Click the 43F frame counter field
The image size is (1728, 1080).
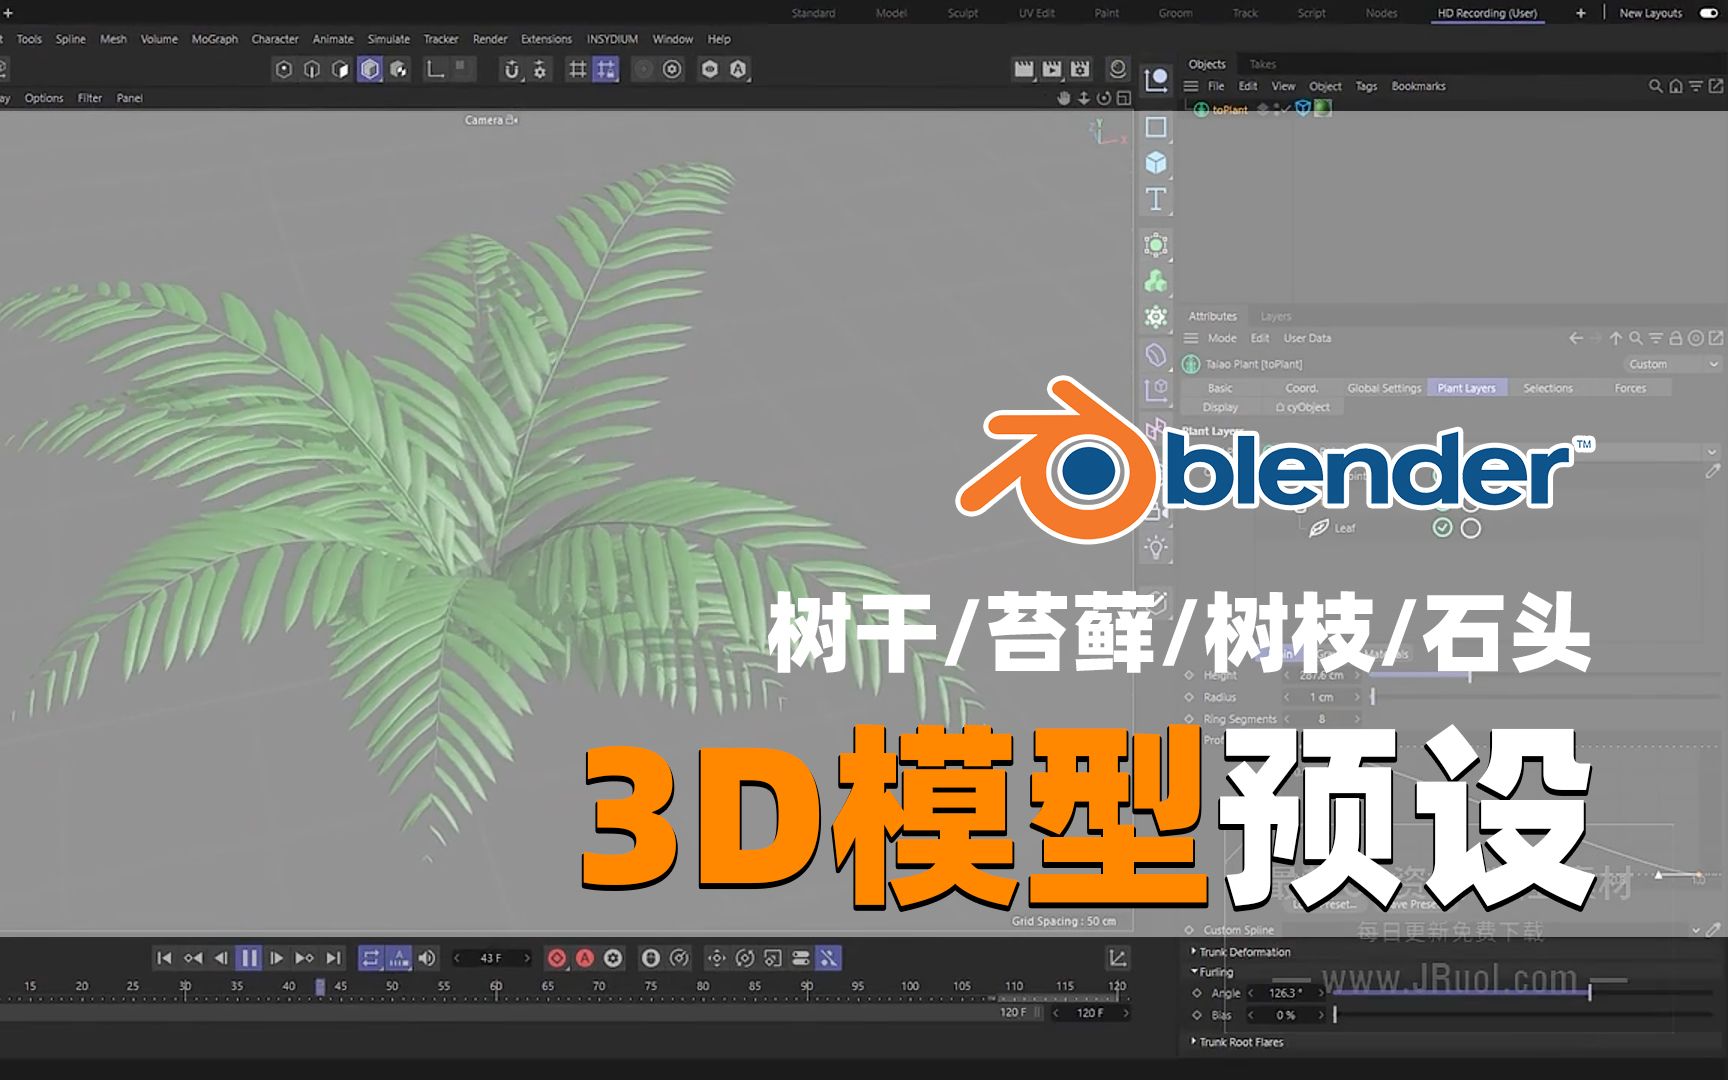490,958
